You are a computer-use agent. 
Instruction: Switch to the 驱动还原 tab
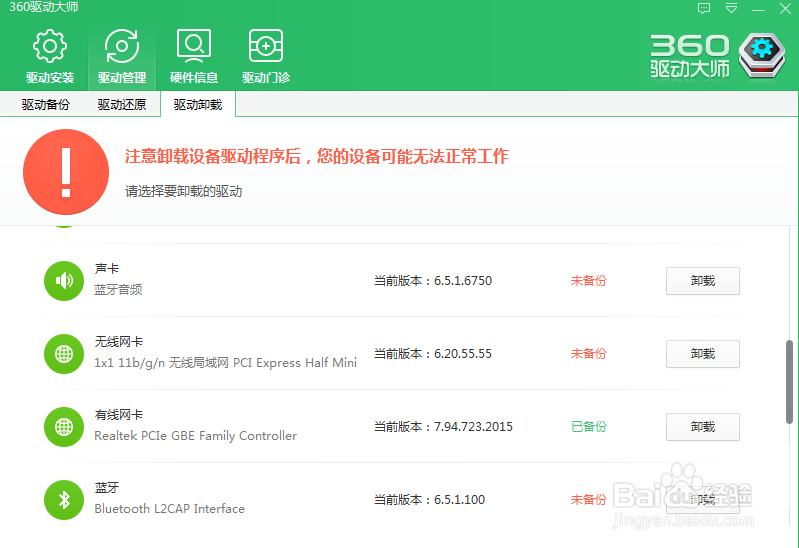point(122,105)
